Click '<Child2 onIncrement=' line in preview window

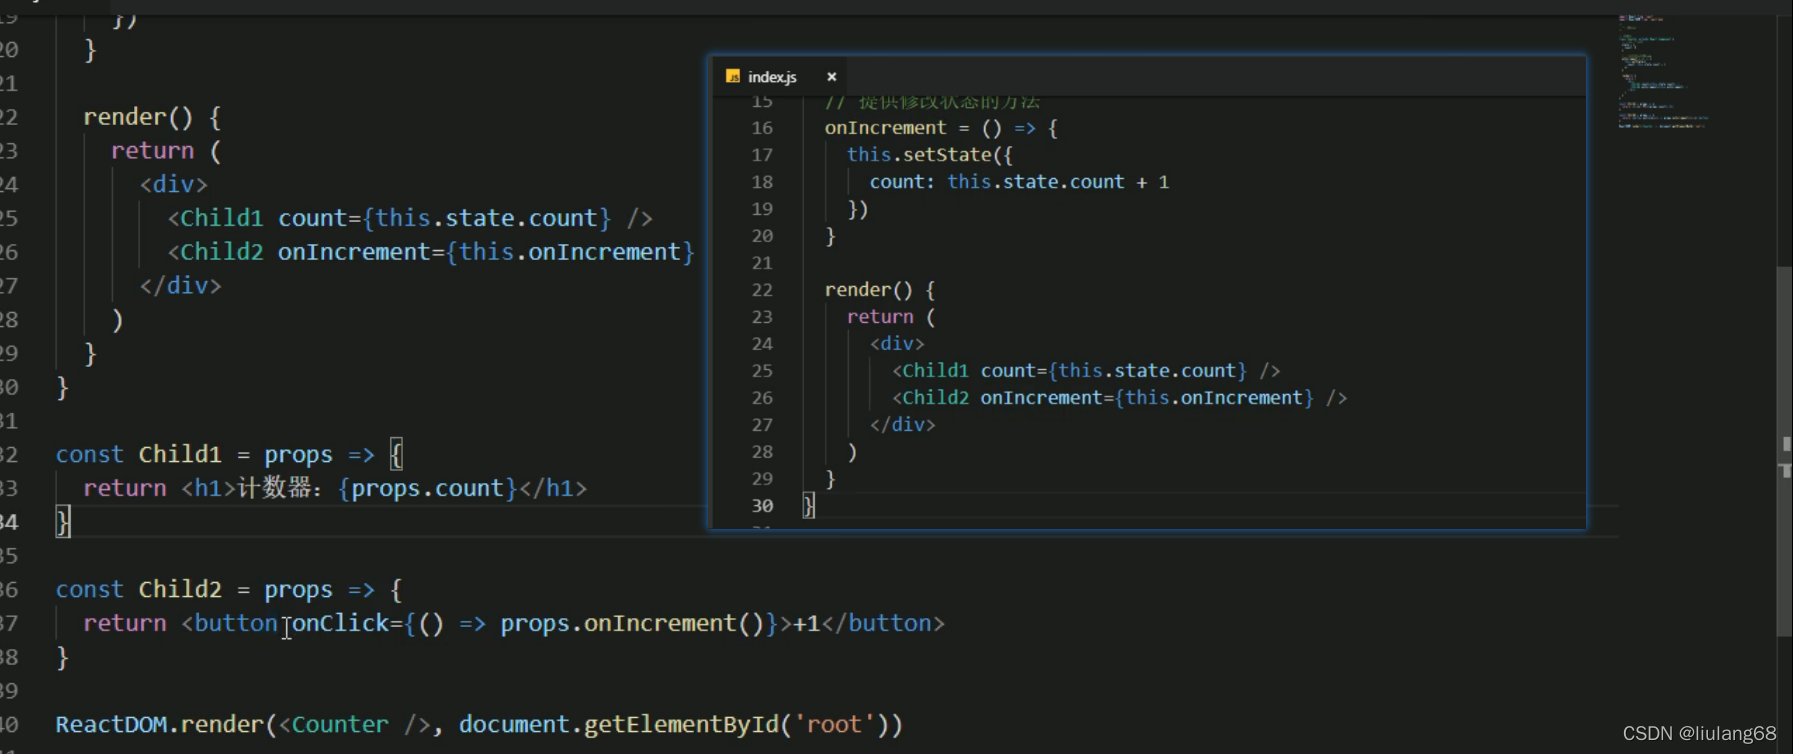(1119, 398)
